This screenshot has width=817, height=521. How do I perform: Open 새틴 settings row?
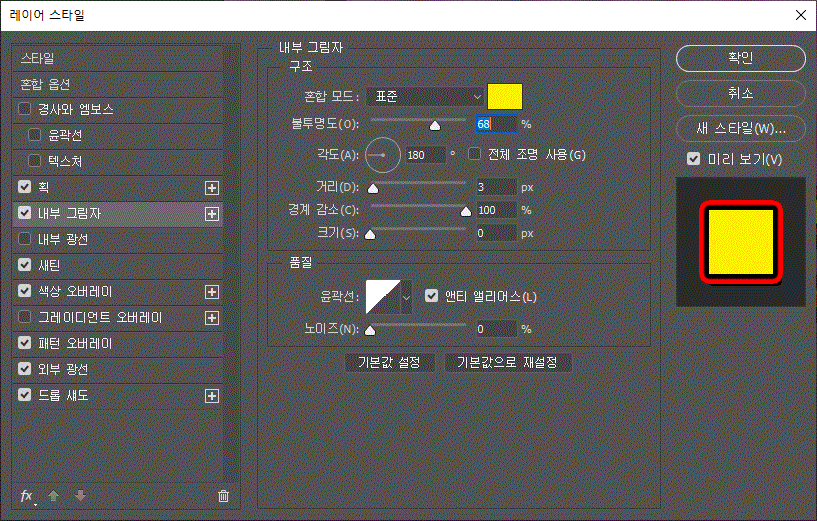pos(118,265)
